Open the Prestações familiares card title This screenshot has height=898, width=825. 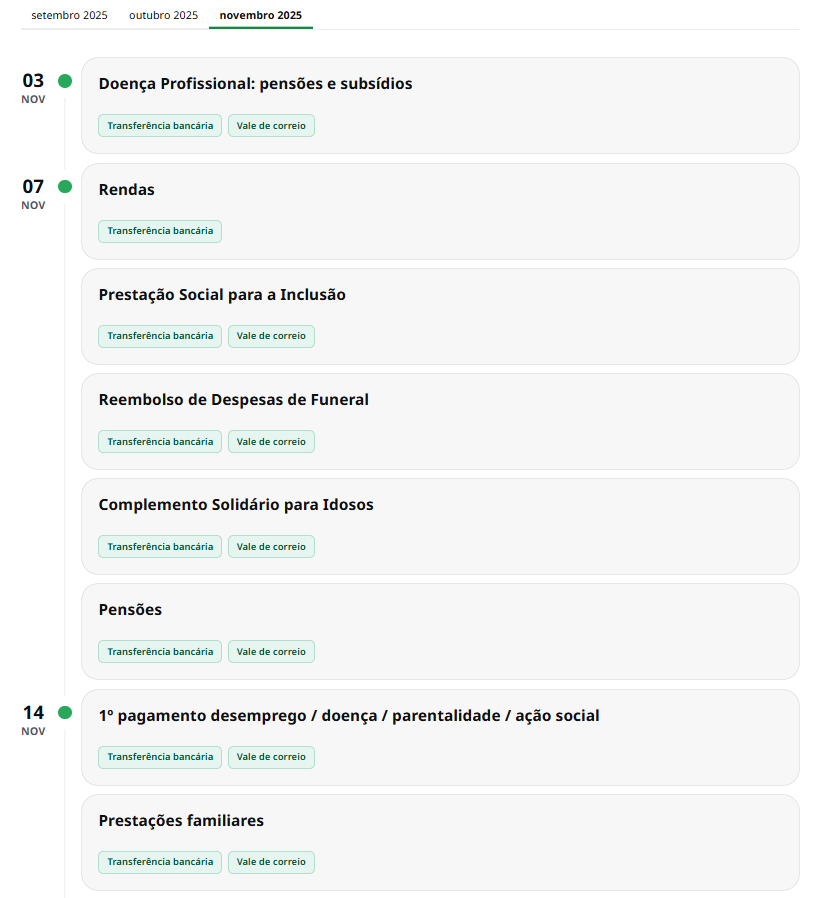click(181, 821)
